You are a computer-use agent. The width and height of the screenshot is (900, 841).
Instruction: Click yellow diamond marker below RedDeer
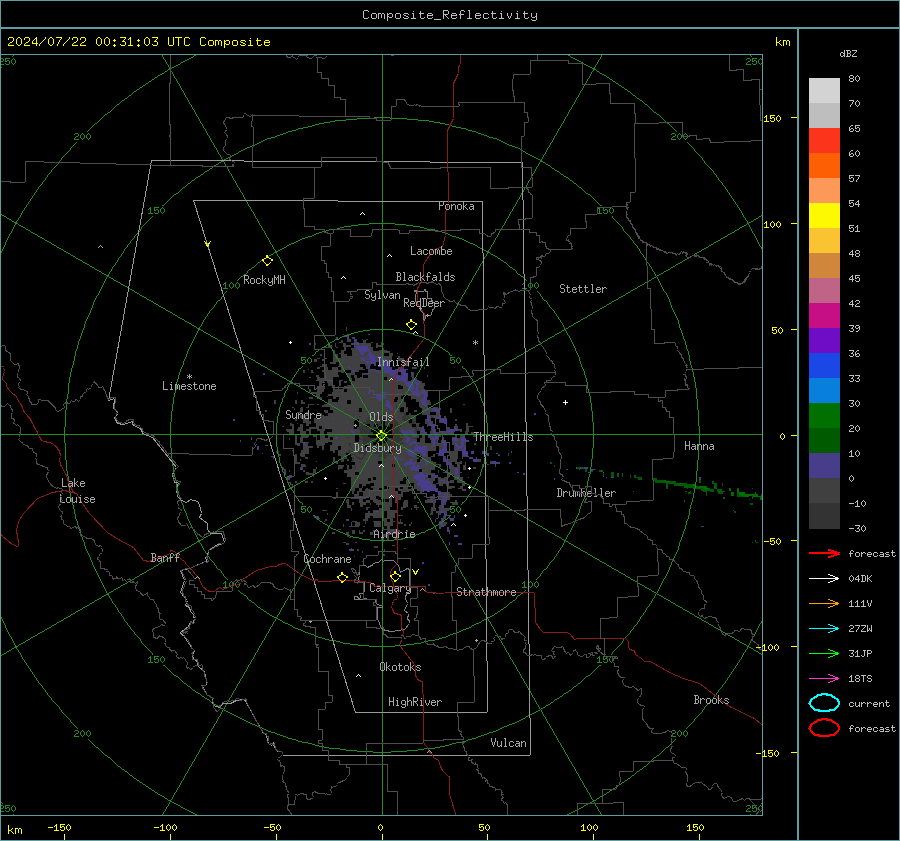coord(411,325)
